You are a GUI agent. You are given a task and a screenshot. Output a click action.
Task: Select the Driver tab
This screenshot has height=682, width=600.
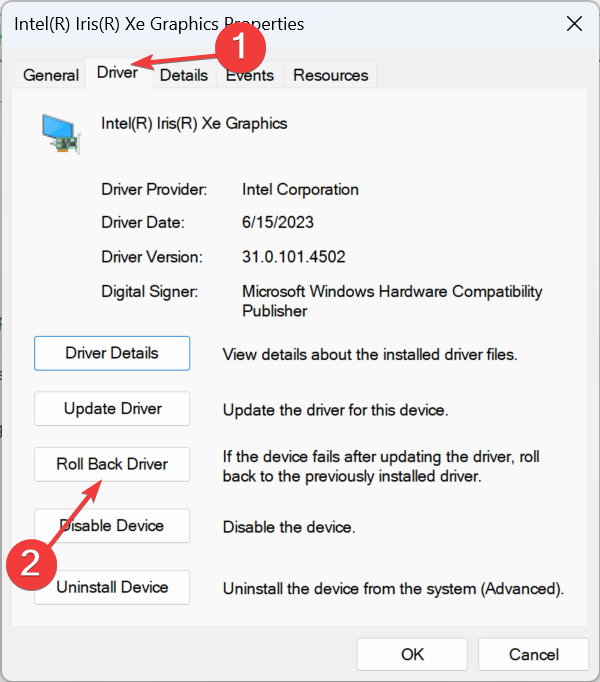pyautogui.click(x=117, y=73)
